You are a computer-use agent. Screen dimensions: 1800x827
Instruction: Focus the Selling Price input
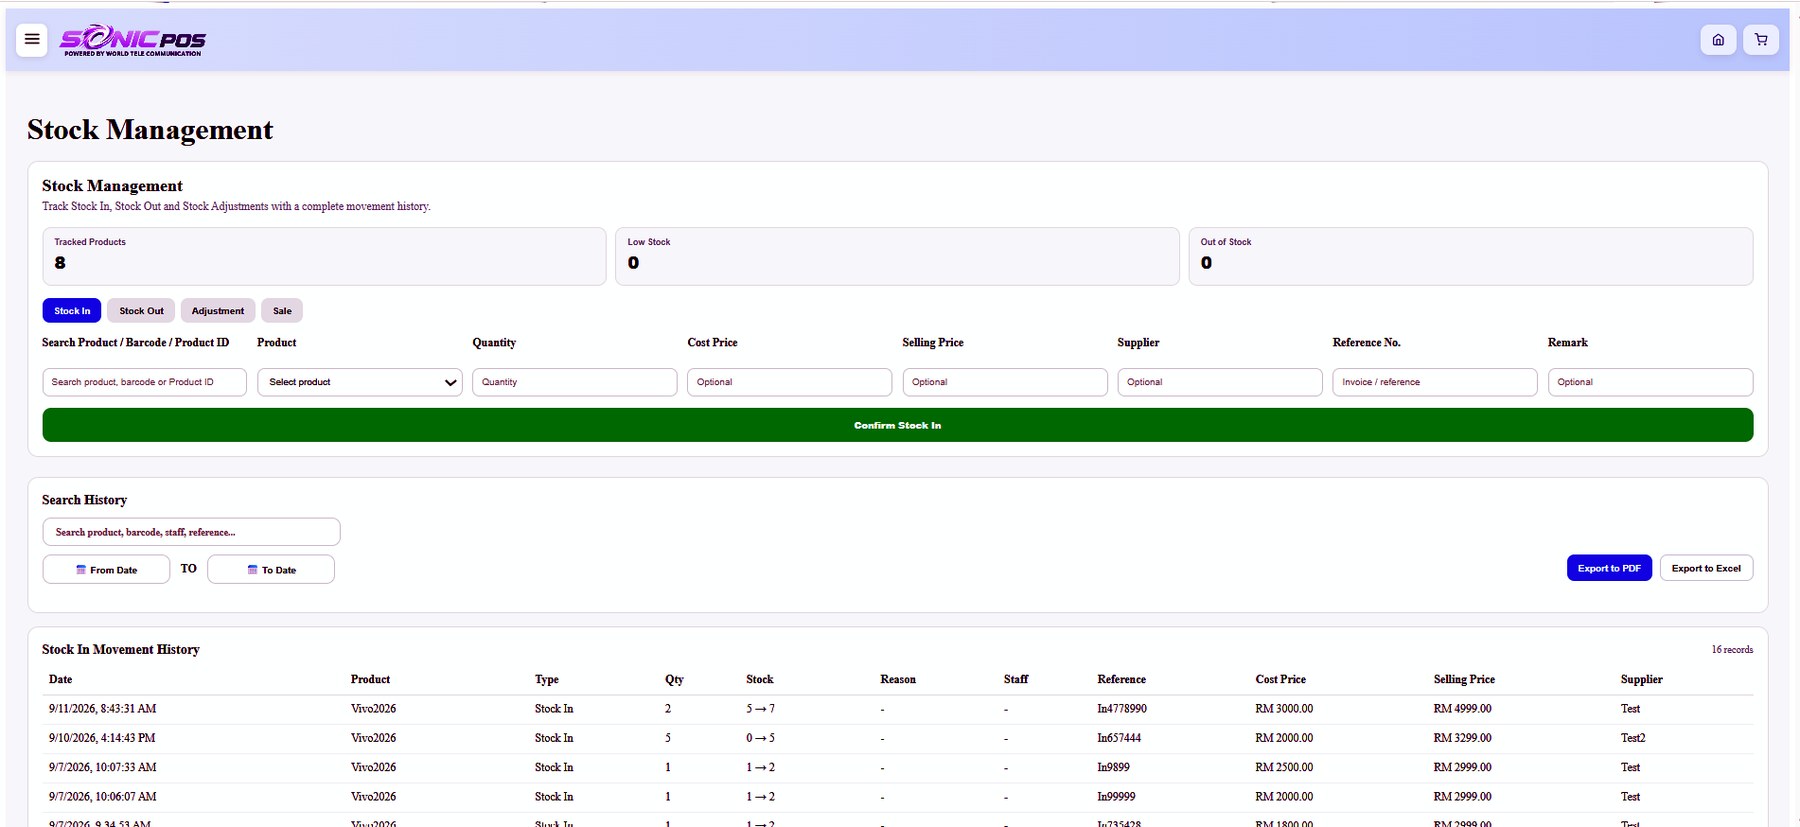coord(1005,382)
